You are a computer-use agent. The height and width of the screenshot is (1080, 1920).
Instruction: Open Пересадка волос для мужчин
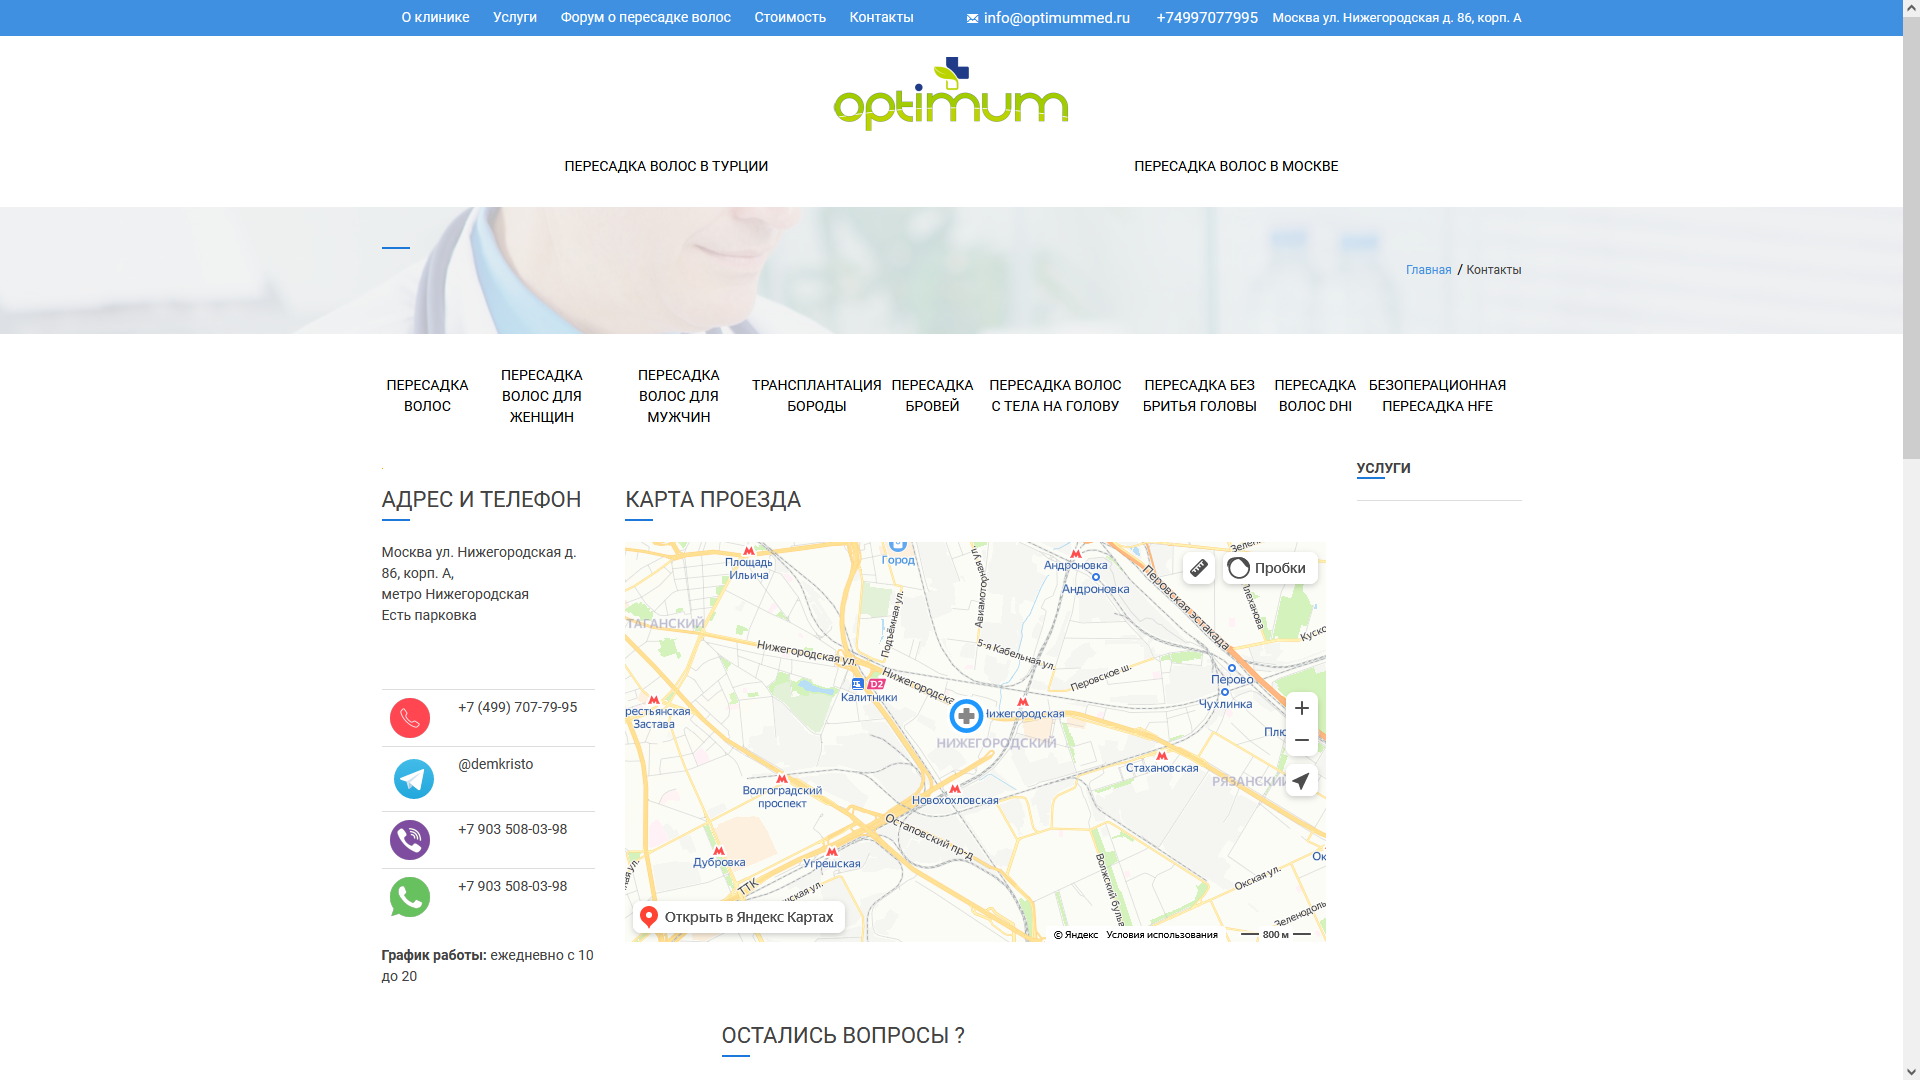[679, 396]
